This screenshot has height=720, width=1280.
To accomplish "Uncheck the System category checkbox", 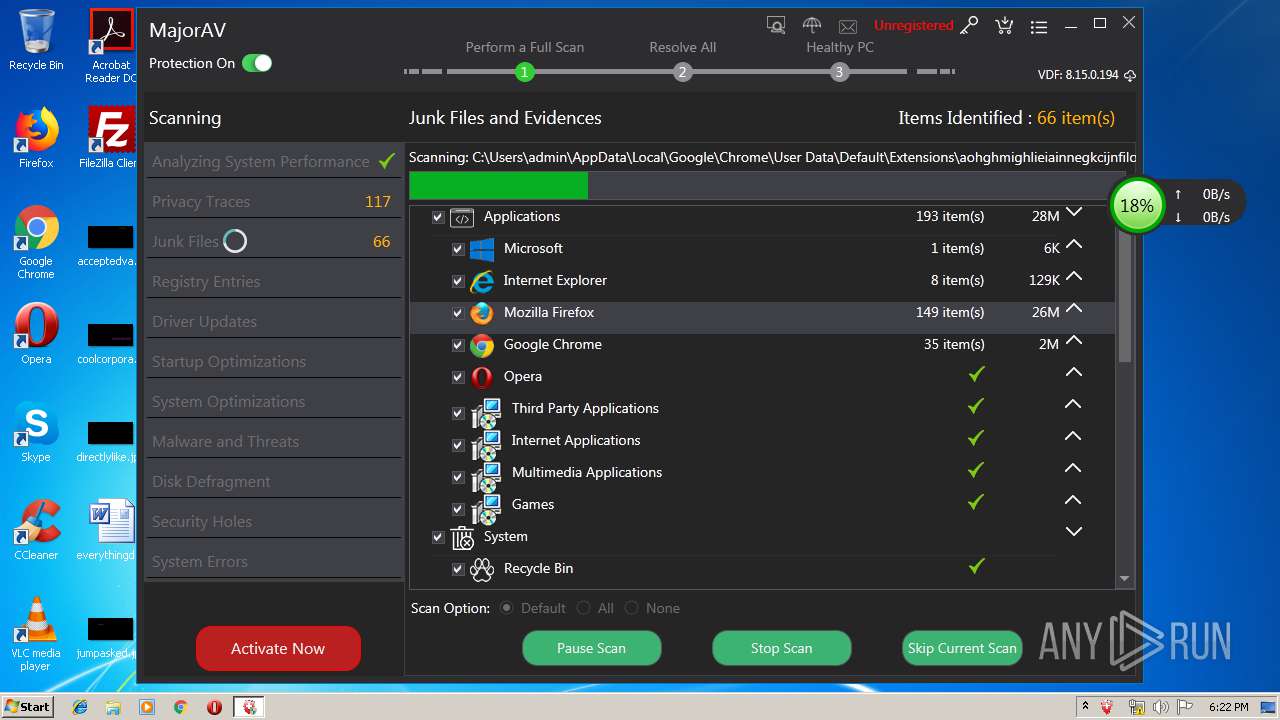I will [438, 537].
